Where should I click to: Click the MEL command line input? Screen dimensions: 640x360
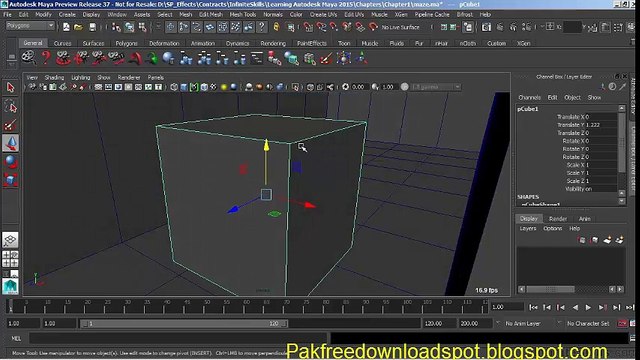point(178,338)
